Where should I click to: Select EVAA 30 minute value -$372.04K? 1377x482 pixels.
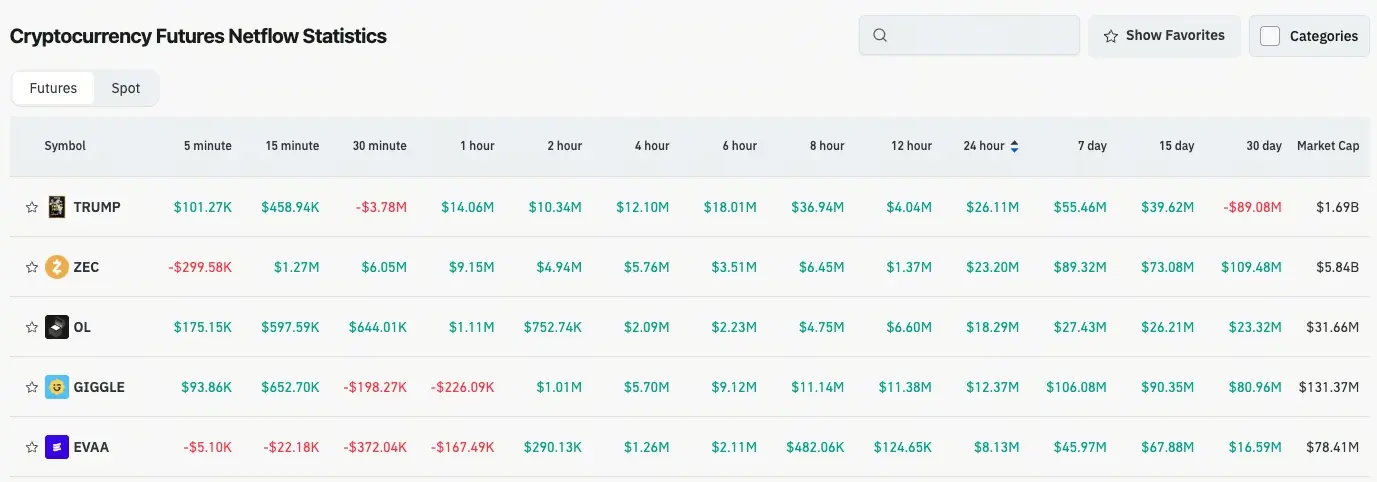375,447
